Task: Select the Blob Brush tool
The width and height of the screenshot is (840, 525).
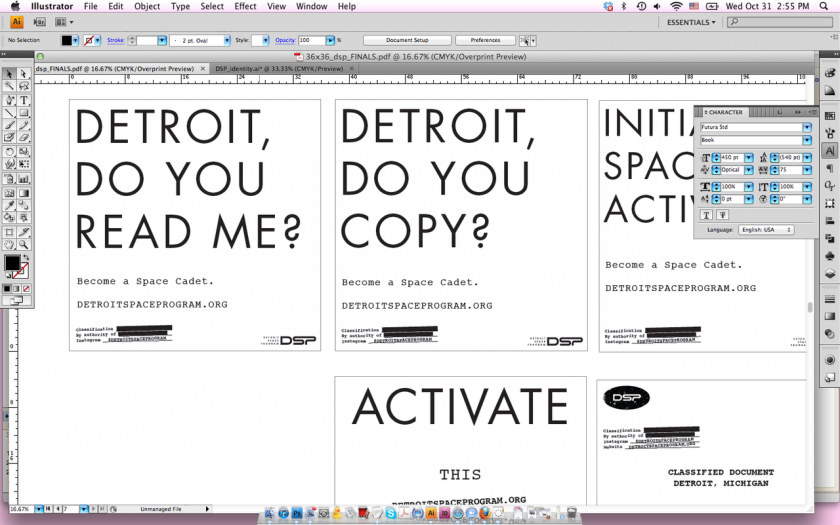Action: tap(9, 137)
